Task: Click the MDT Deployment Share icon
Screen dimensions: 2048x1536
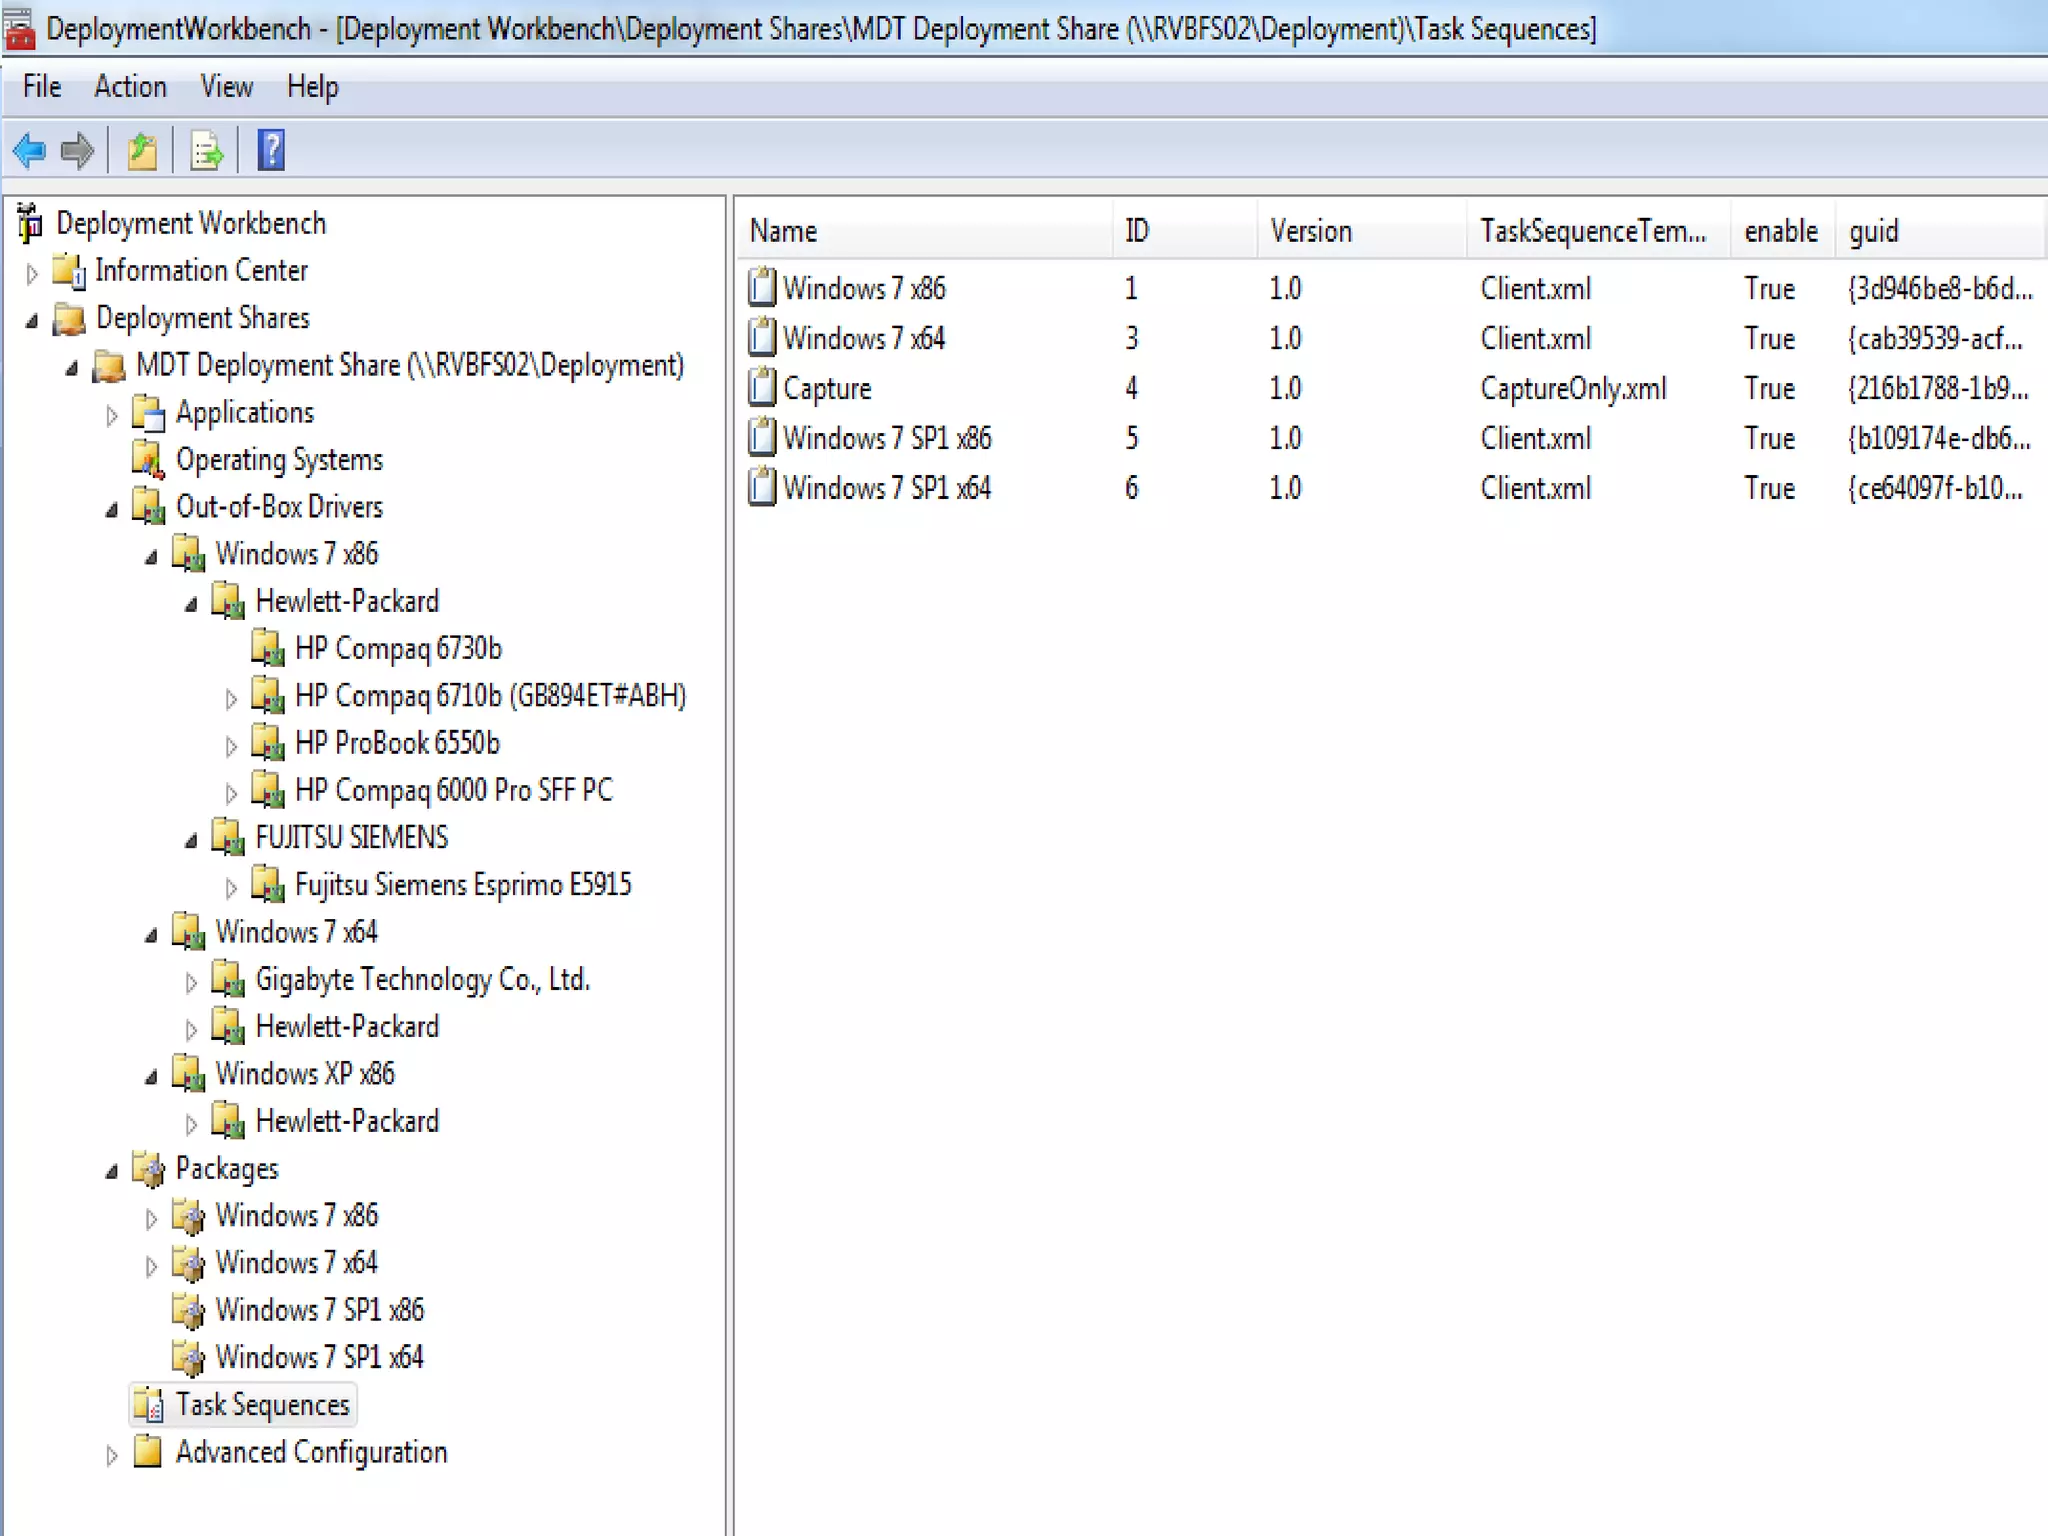Action: coord(109,365)
